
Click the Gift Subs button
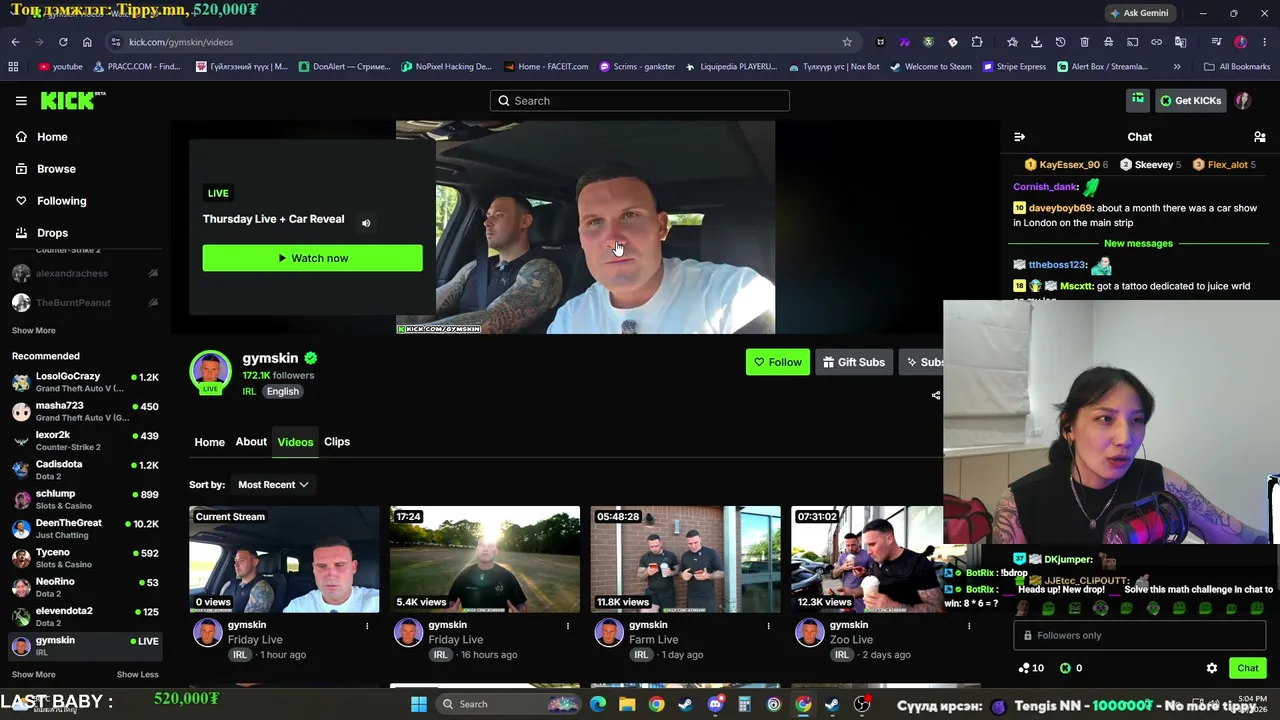[x=854, y=362]
